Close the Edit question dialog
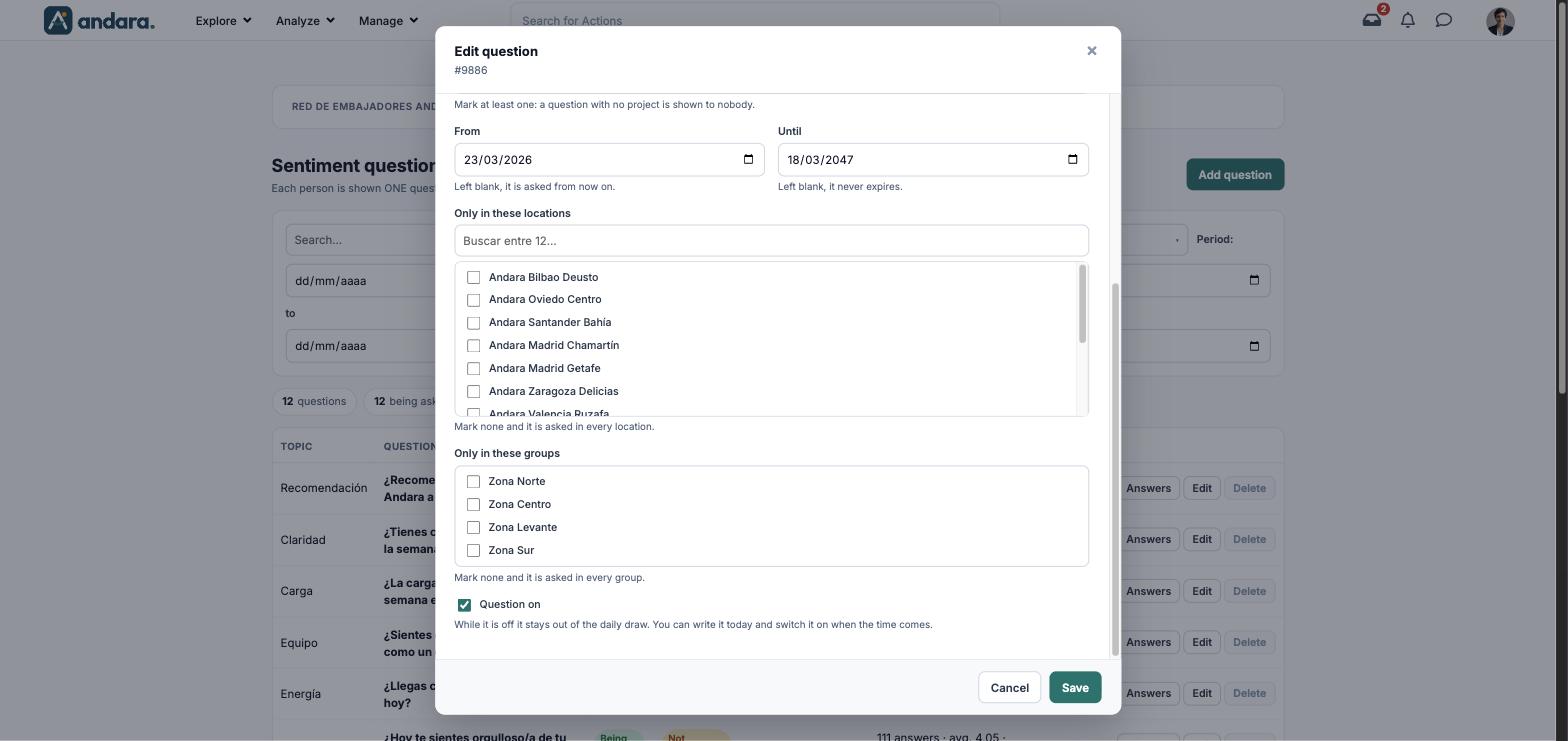This screenshot has width=1568, height=741. click(1092, 51)
